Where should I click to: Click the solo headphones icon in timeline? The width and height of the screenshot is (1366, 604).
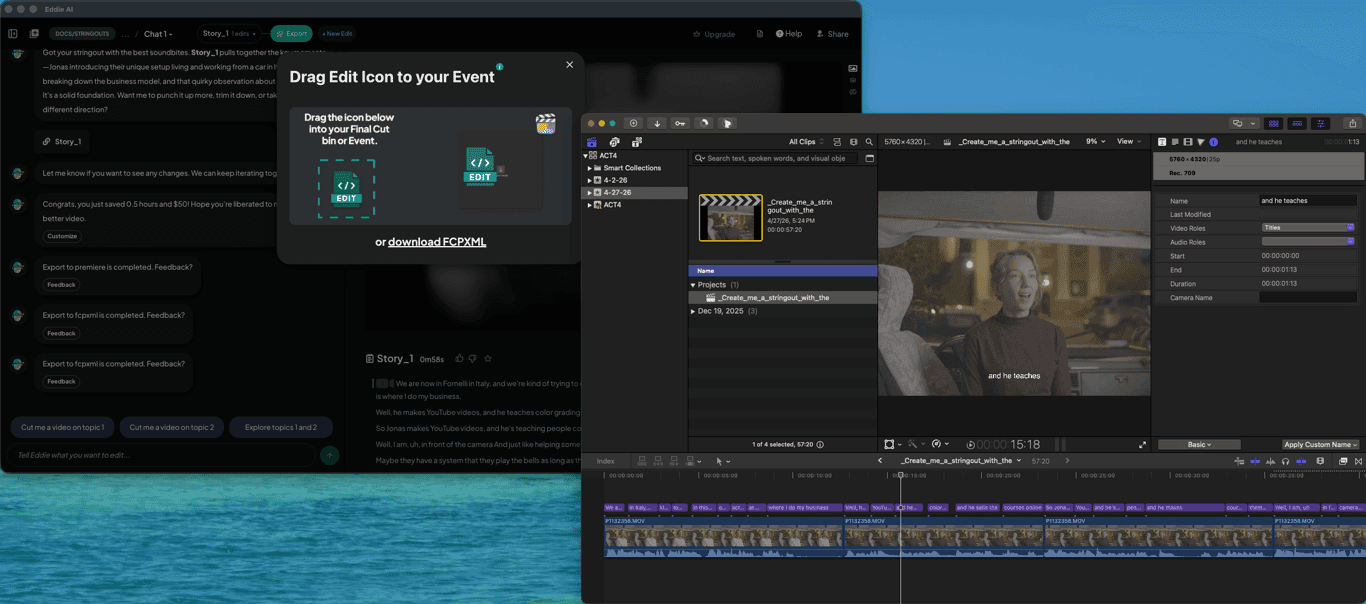pyautogui.click(x=1285, y=461)
